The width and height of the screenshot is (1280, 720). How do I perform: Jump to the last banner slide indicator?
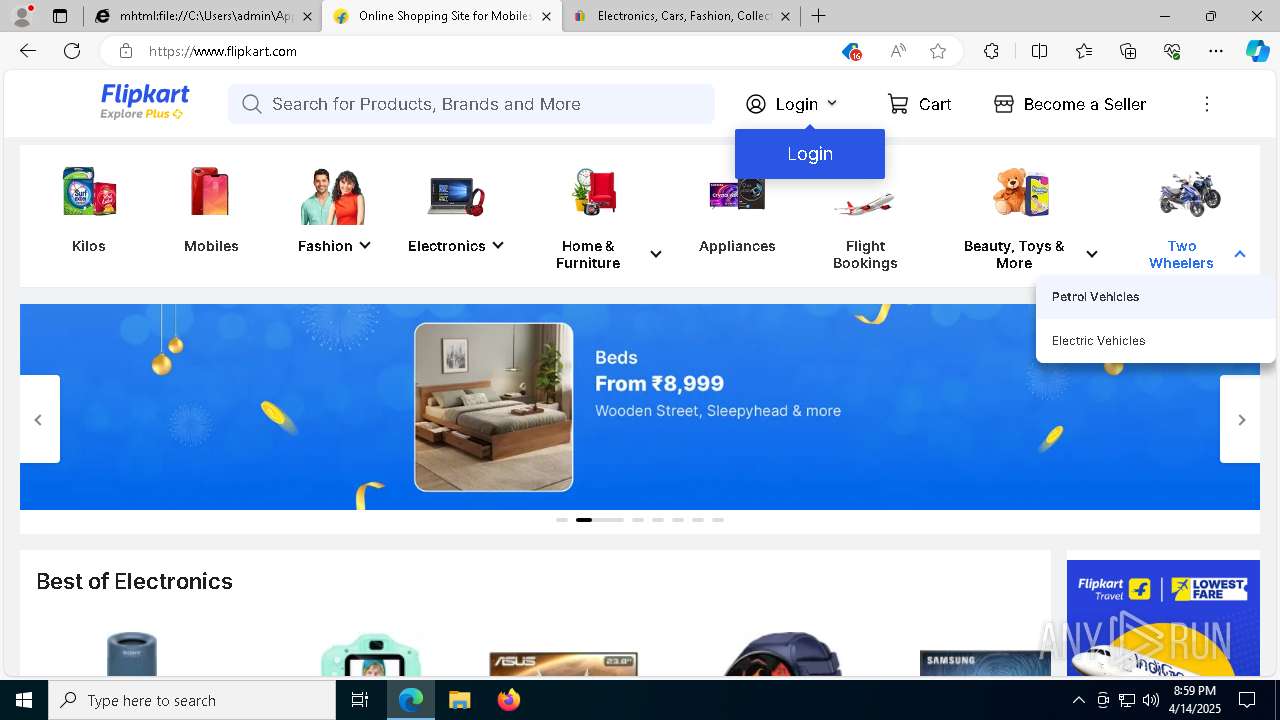click(718, 520)
